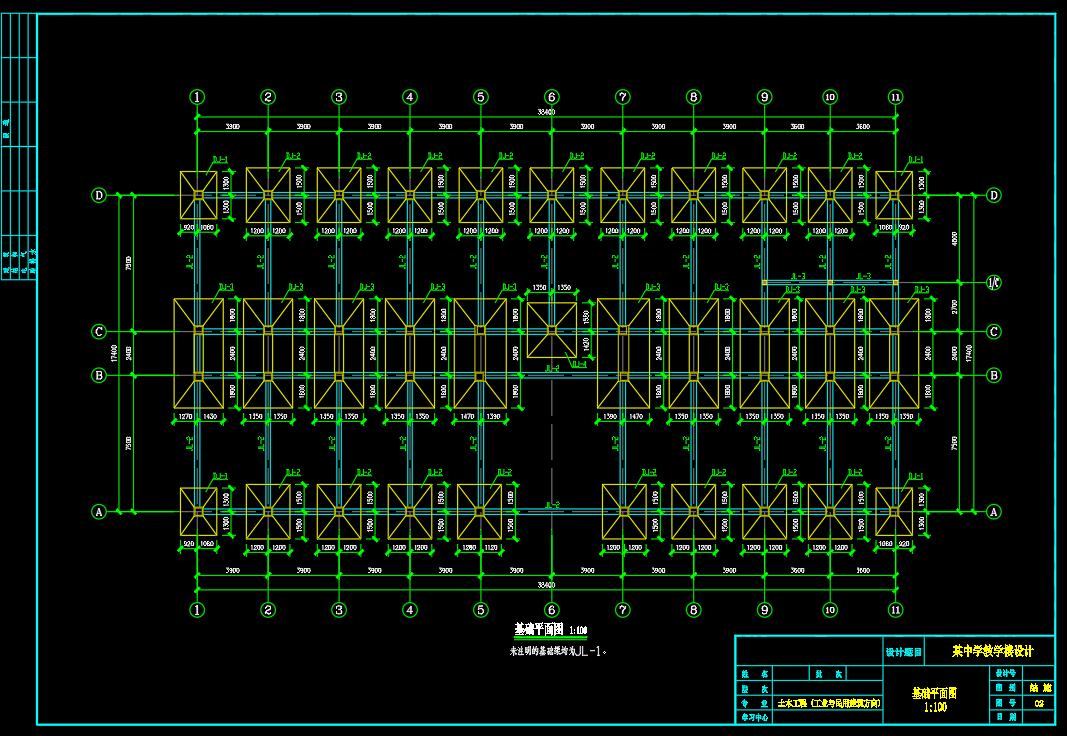Screen dimensions: 1067x736
Task: Click axis bubble A on the right side
Action: 993,512
